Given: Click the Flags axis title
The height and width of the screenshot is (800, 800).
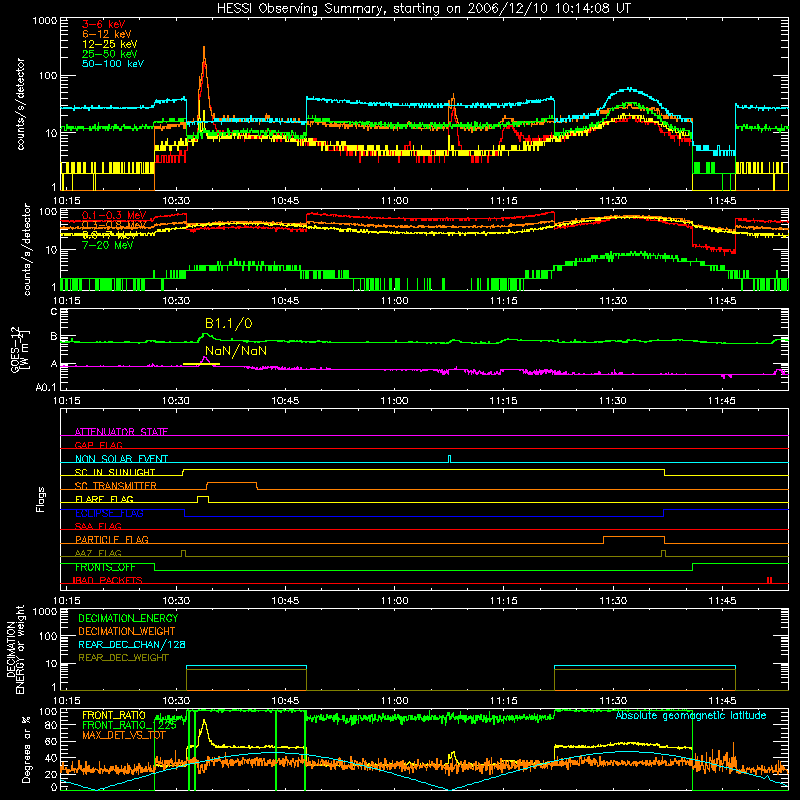Looking at the screenshot, I should (41, 499).
